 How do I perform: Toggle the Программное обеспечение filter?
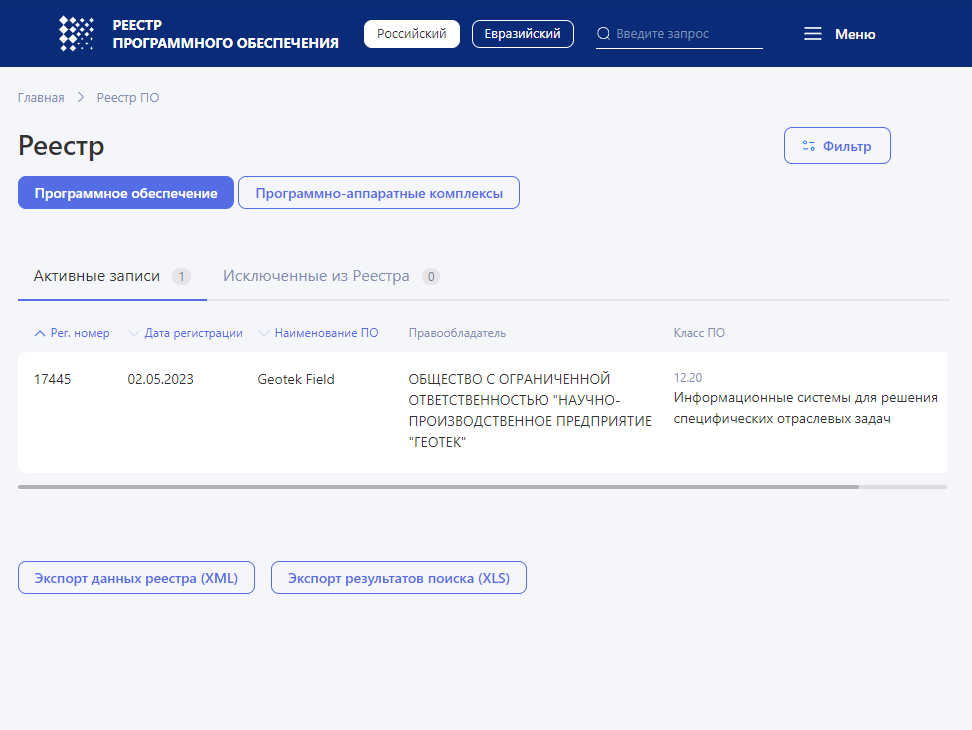(126, 193)
